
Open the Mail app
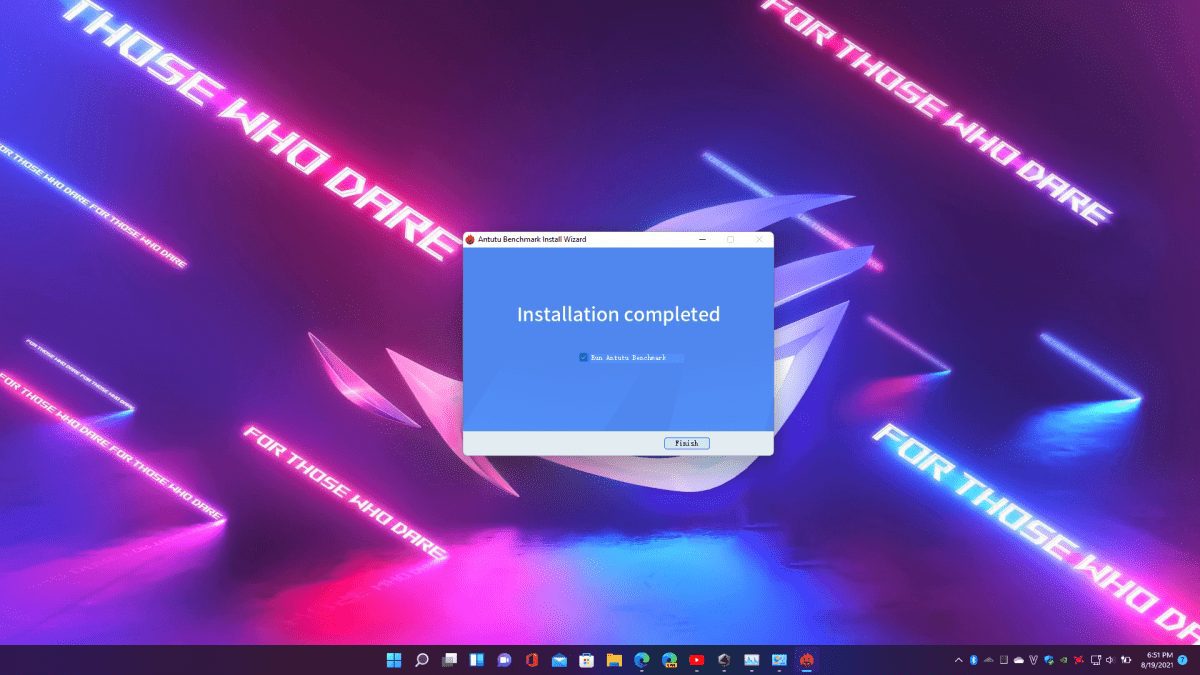[x=559, y=660]
